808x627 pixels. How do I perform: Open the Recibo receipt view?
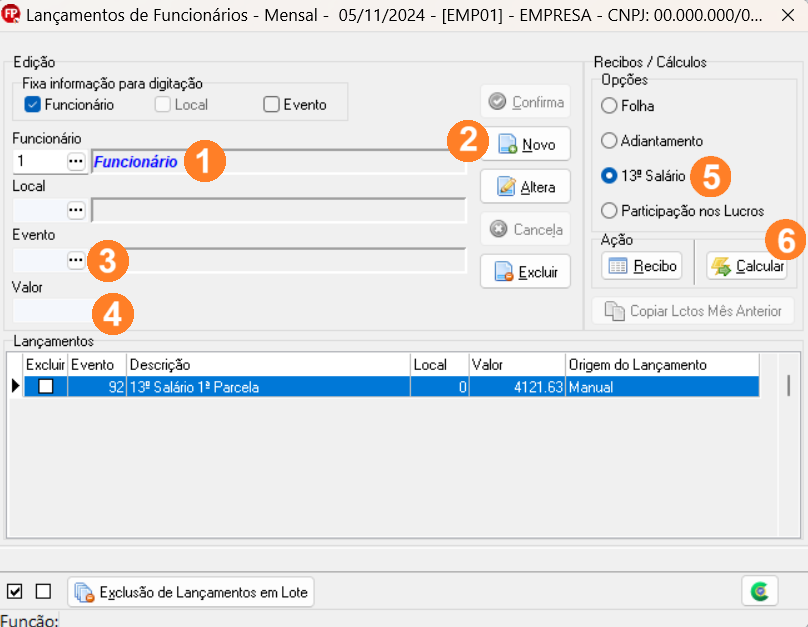pos(642,266)
